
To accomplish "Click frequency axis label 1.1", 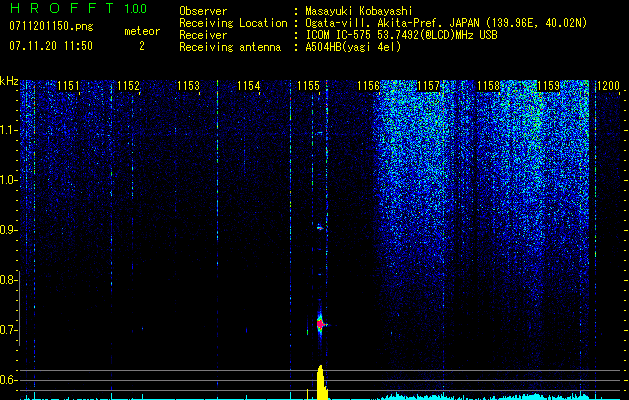I will [x=7, y=130].
